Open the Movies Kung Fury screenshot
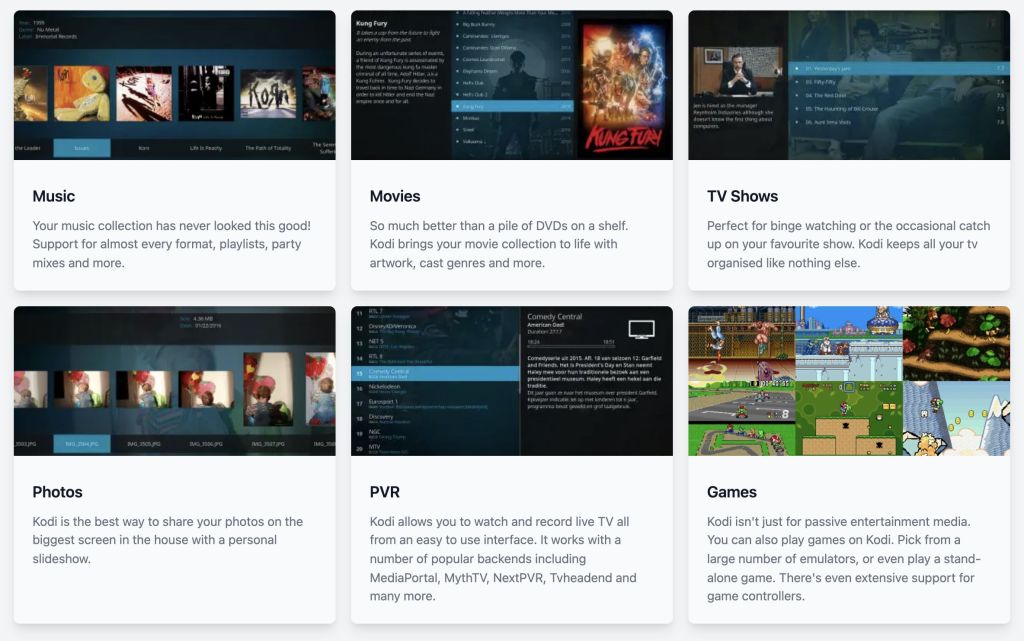This screenshot has height=641, width=1024. (511, 85)
